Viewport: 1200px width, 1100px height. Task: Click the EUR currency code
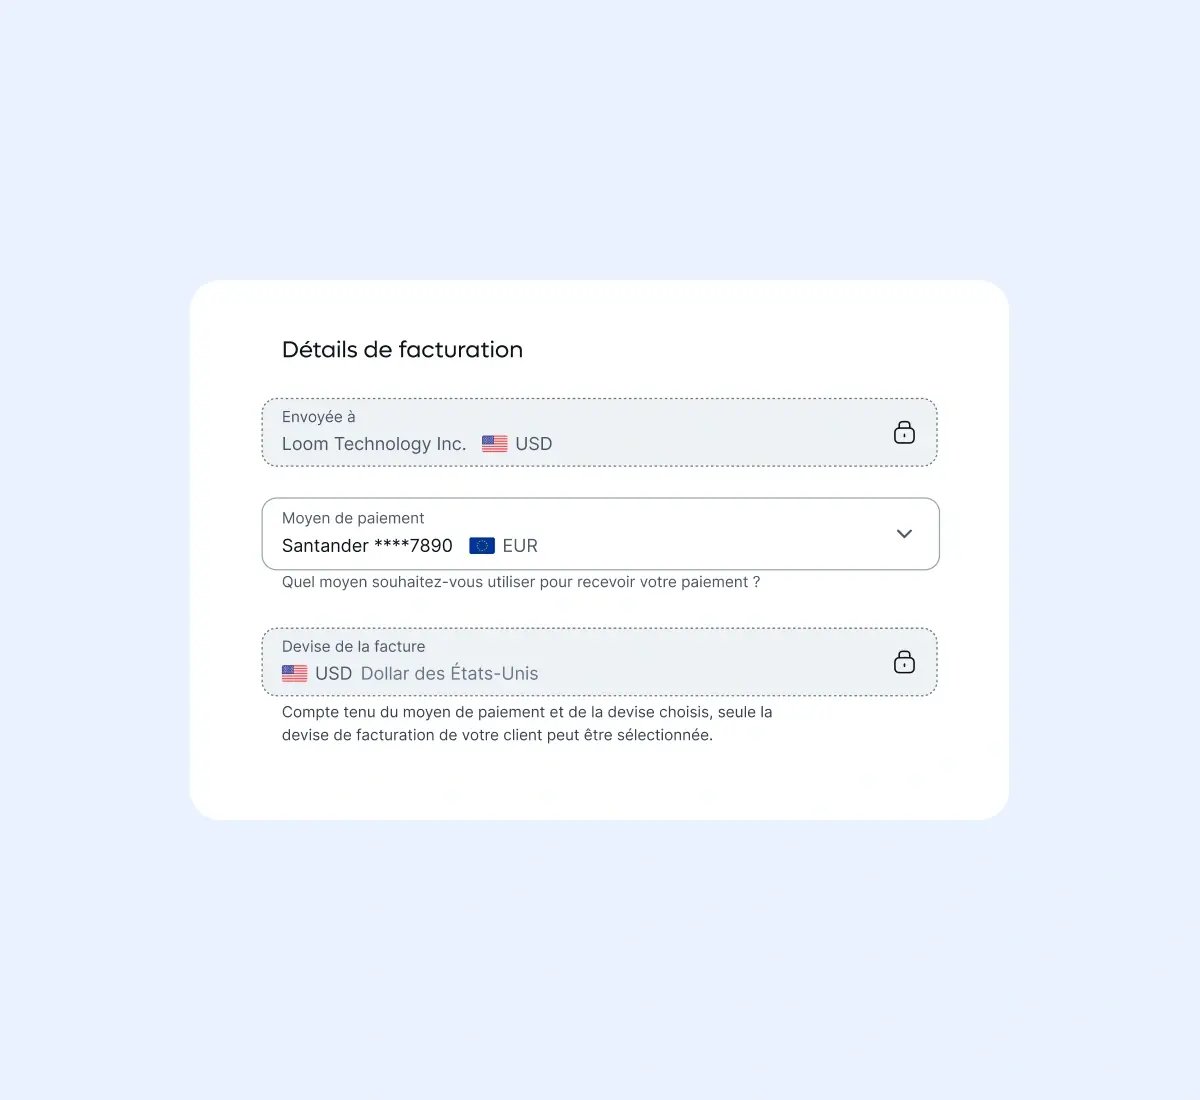click(520, 546)
